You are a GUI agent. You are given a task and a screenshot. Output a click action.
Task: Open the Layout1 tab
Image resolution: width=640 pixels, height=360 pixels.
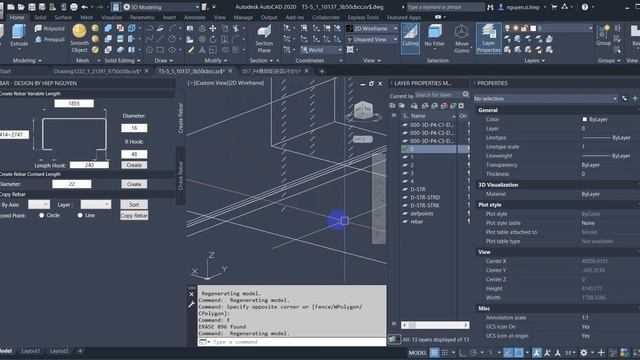pos(31,351)
